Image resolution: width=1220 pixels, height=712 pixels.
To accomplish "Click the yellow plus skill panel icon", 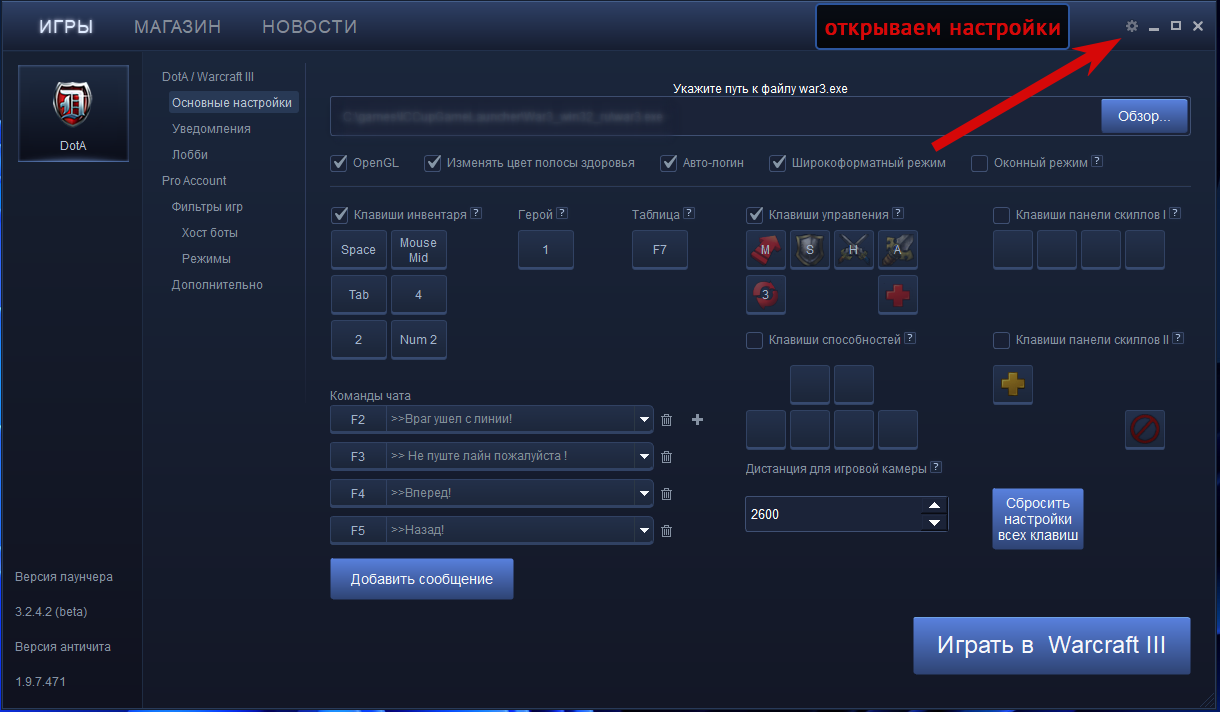I will coord(1013,384).
